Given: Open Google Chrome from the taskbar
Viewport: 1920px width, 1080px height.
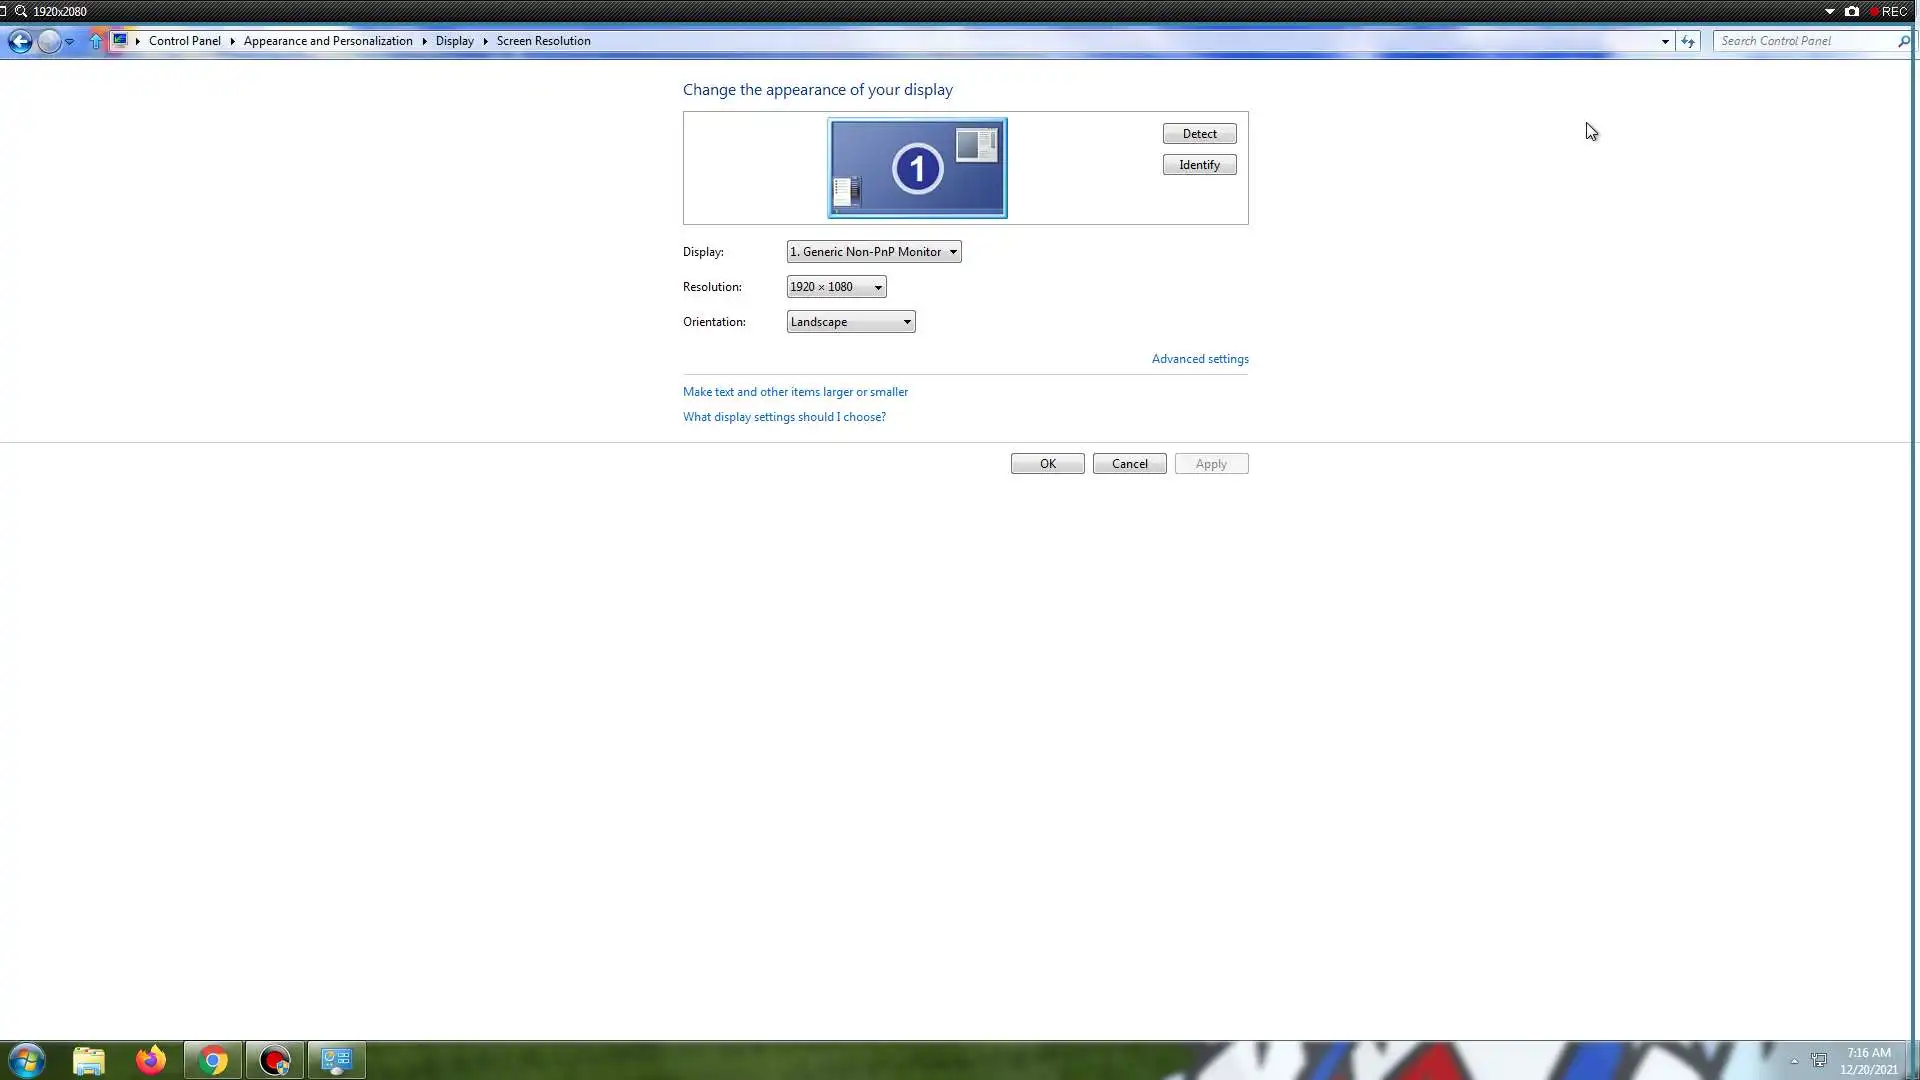Looking at the screenshot, I should point(213,1060).
